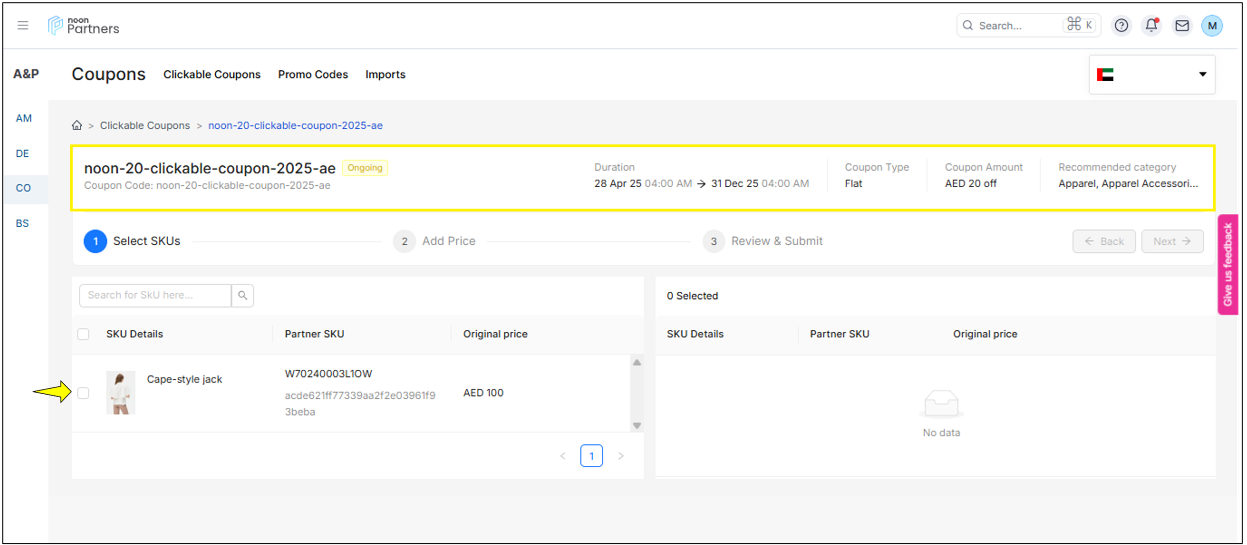The height and width of the screenshot is (545, 1247).
Task: Go to home via breadcrumb icon
Action: [x=77, y=126]
